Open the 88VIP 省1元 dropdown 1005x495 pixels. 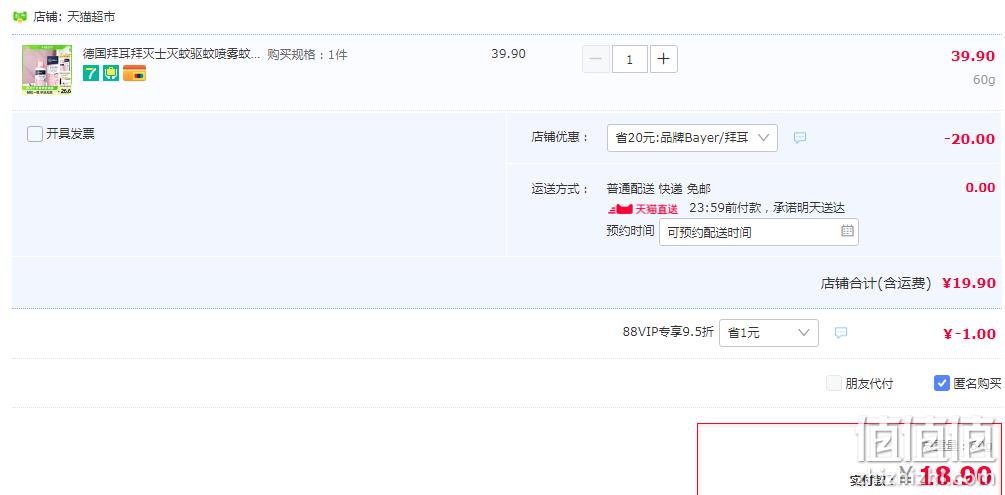pos(768,333)
